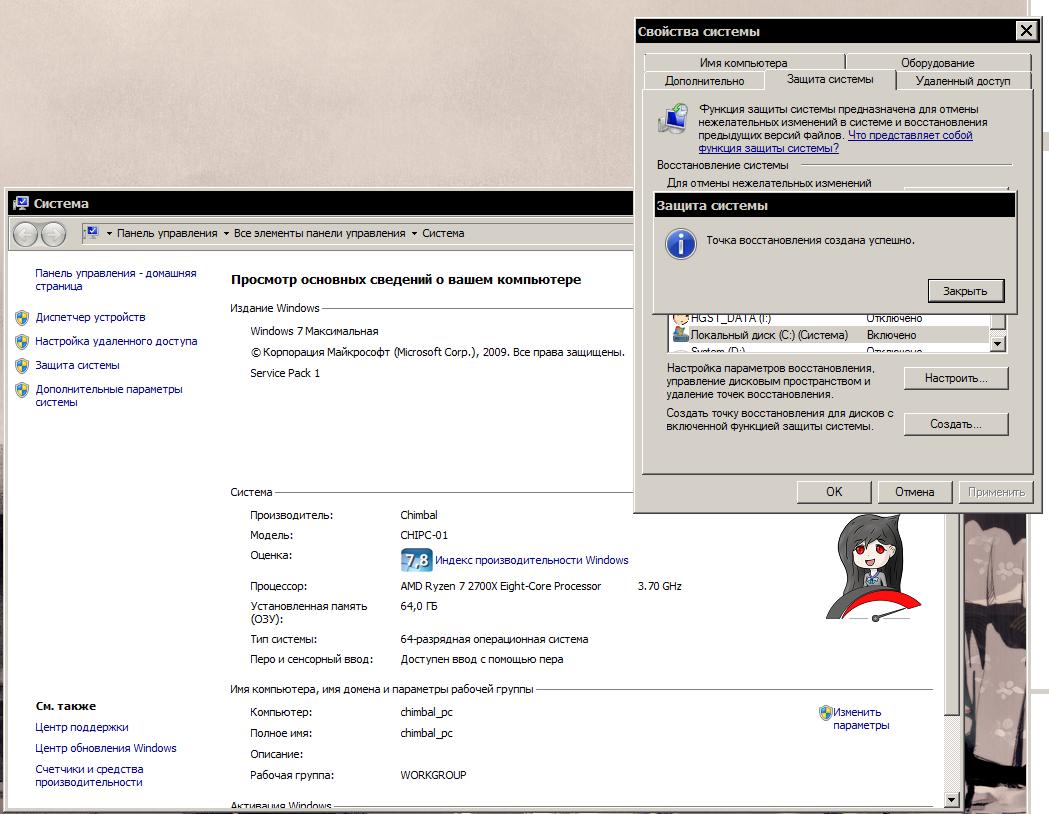Click the Закрыть button in dialog
Viewport: 1049px width, 814px height.
[x=965, y=291]
